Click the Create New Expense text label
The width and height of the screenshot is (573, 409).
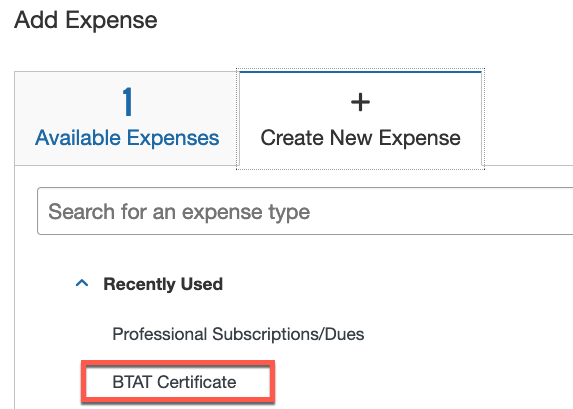pyautogui.click(x=360, y=138)
